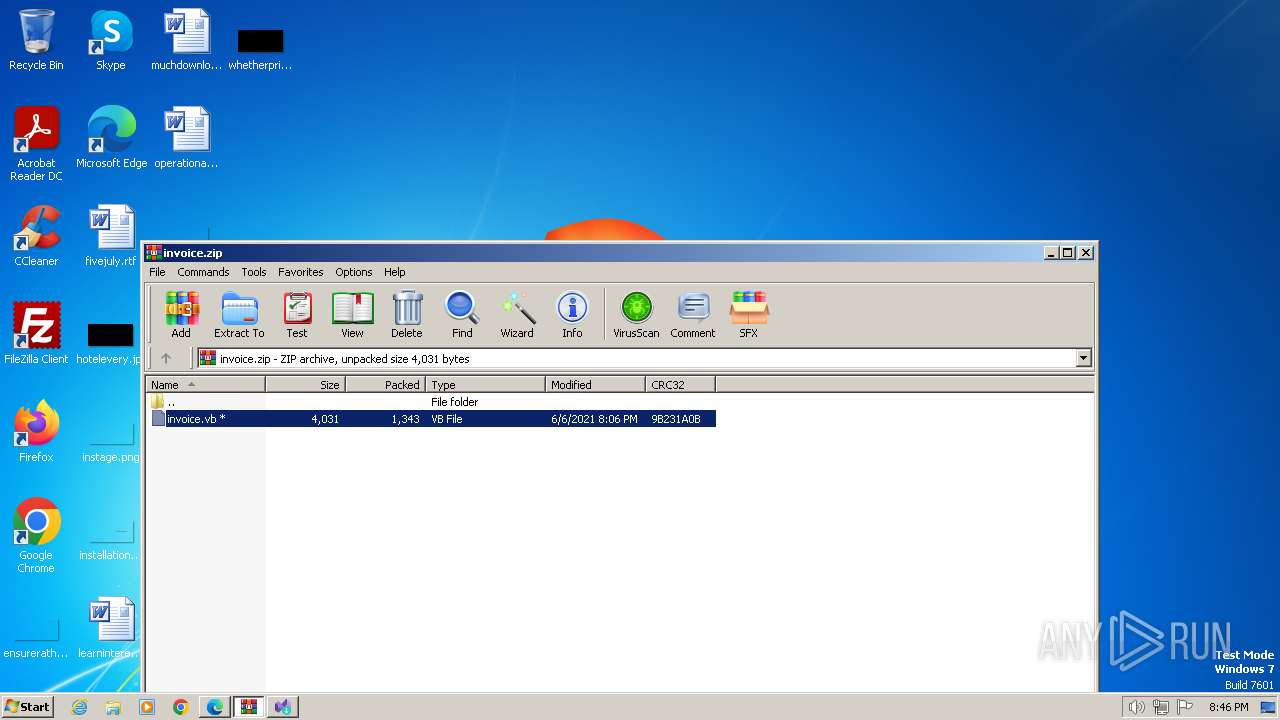Select the parent folder '..' entry
Viewport: 1280px width, 720px height.
coord(431,402)
